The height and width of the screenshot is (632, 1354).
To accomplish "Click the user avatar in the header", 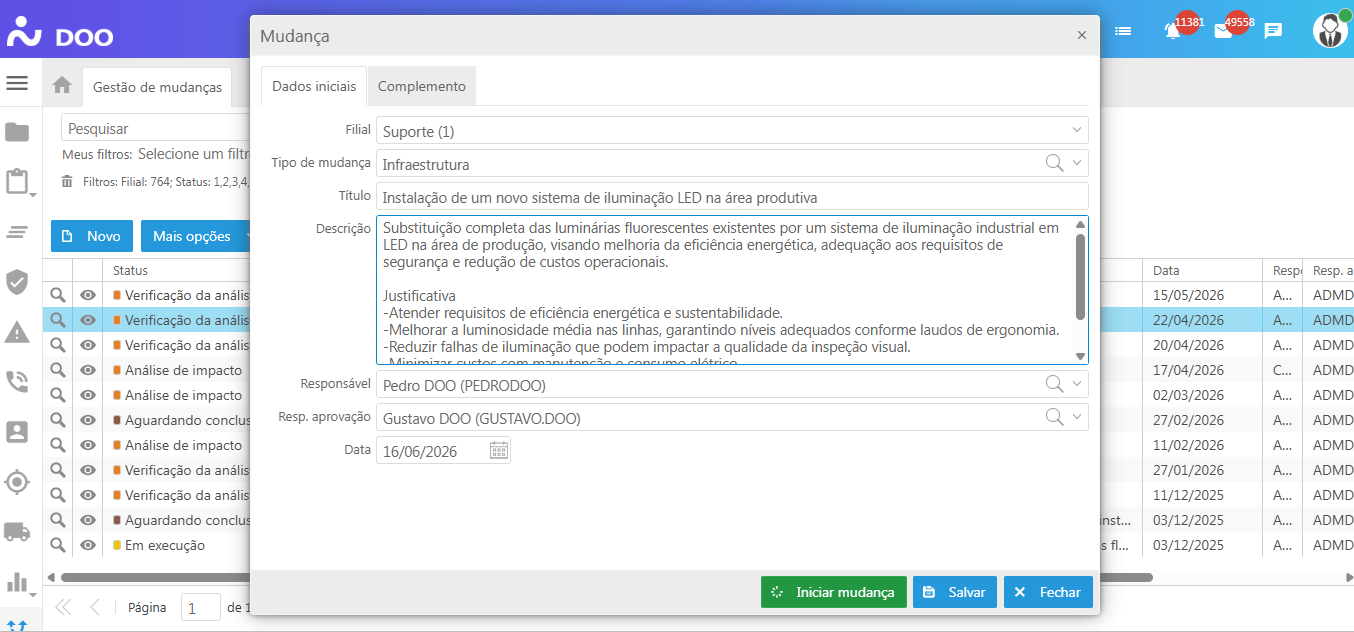I will click(x=1330, y=30).
